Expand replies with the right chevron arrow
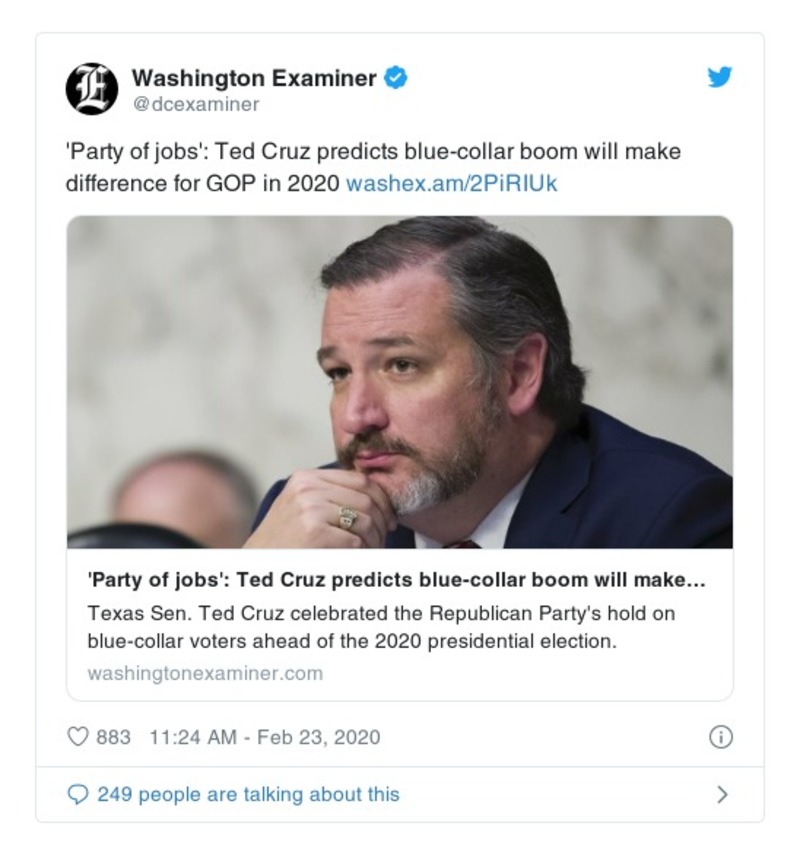This screenshot has width=800, height=858. 722,795
